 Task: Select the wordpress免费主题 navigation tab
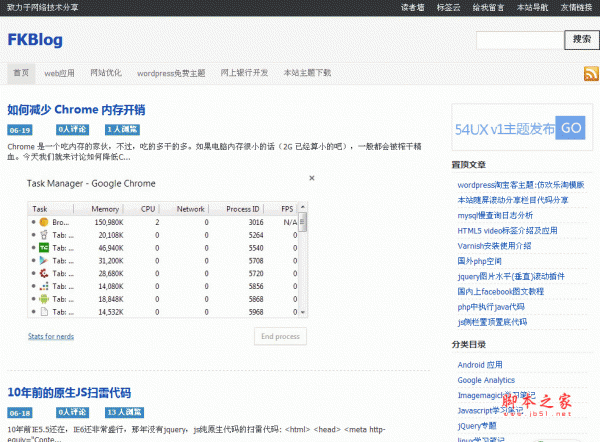(171, 73)
